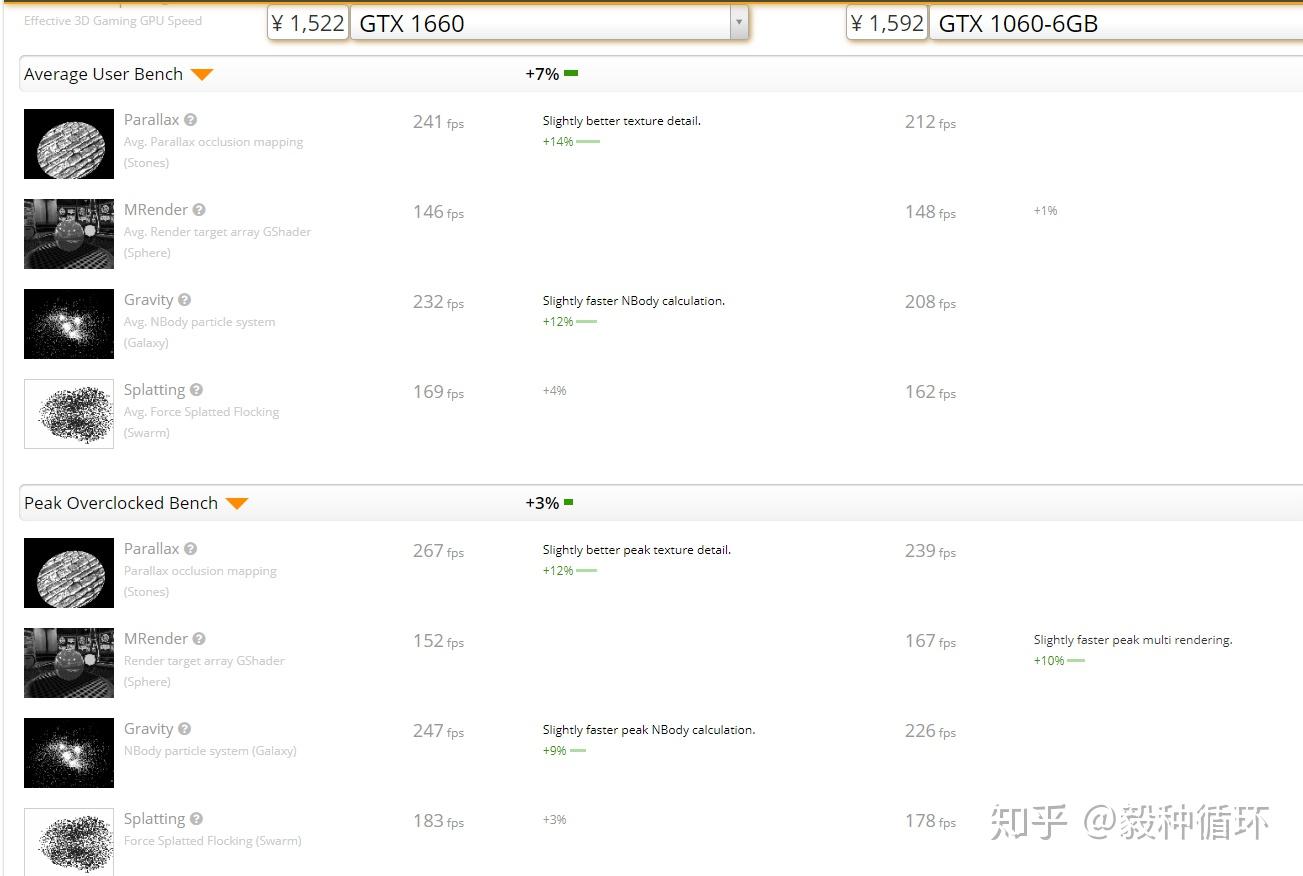Click the Stones thumbnail for Parallax in Peak Overclocked Bench
1303x876 pixels.
[x=69, y=573]
